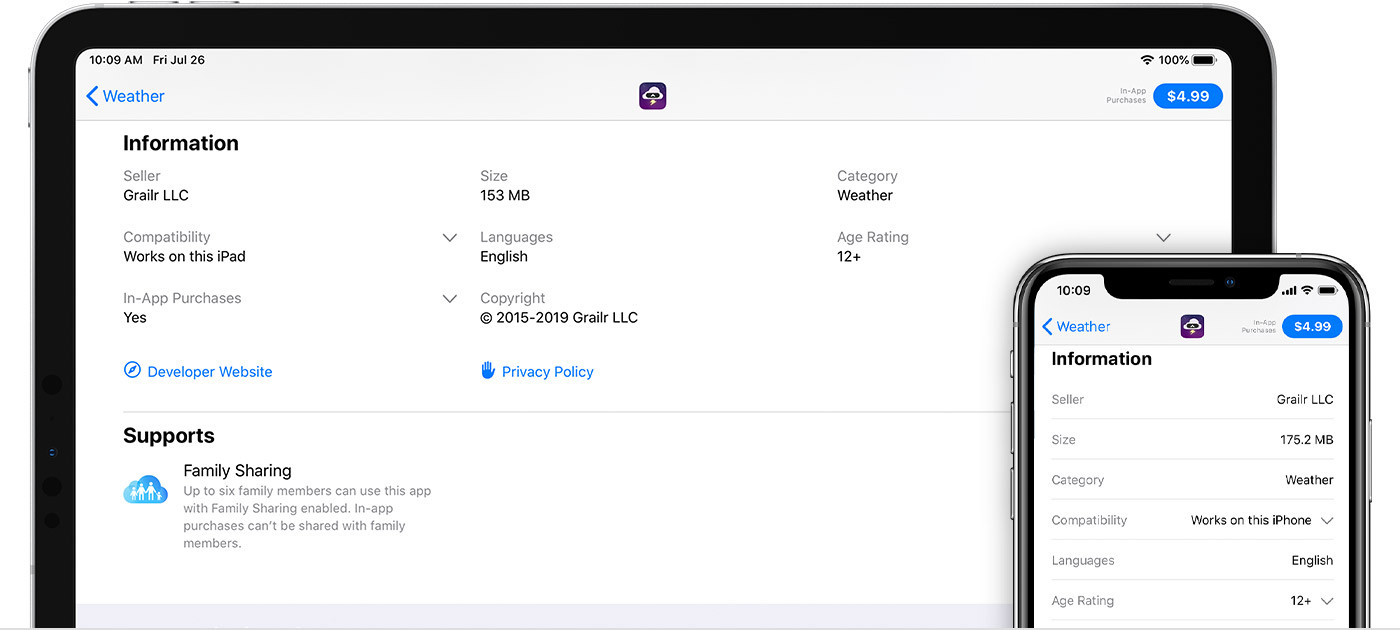Click the Supports heading
This screenshot has height=630, width=1400.
[x=169, y=436]
